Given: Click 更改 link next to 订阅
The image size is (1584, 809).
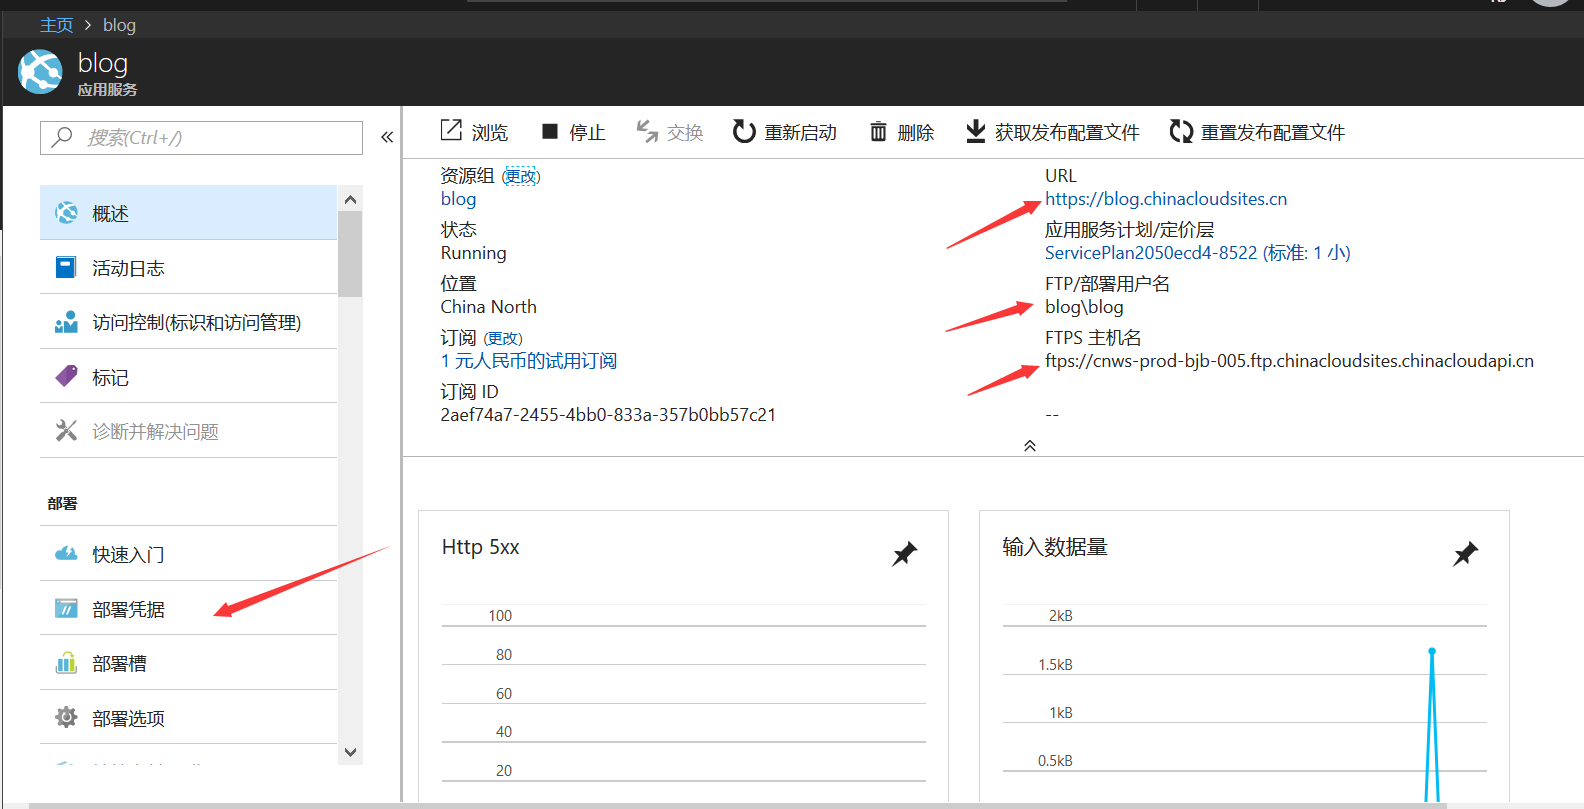Looking at the screenshot, I should click(503, 338).
